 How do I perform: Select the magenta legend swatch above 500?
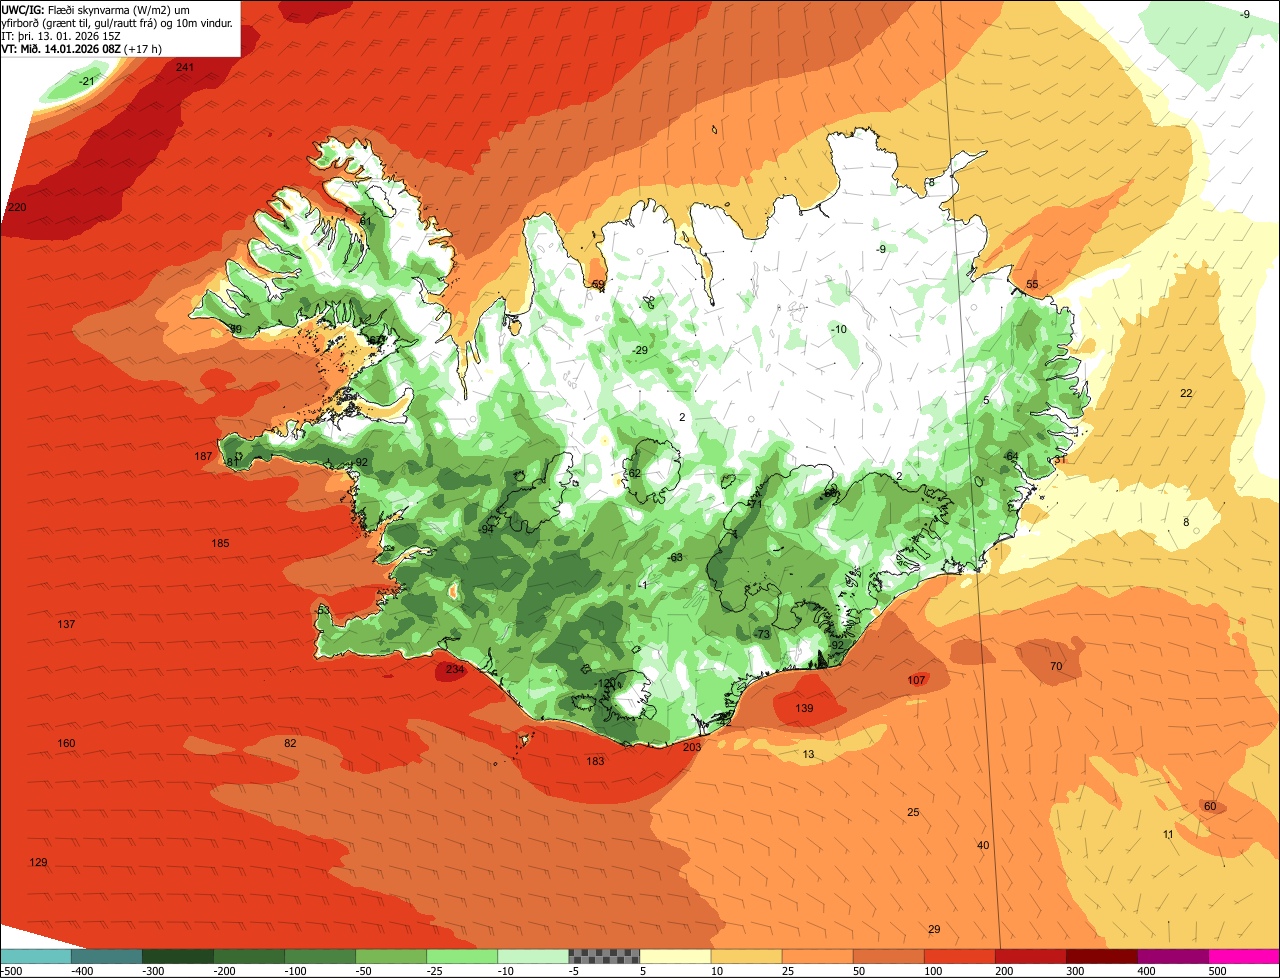coord(1244,956)
